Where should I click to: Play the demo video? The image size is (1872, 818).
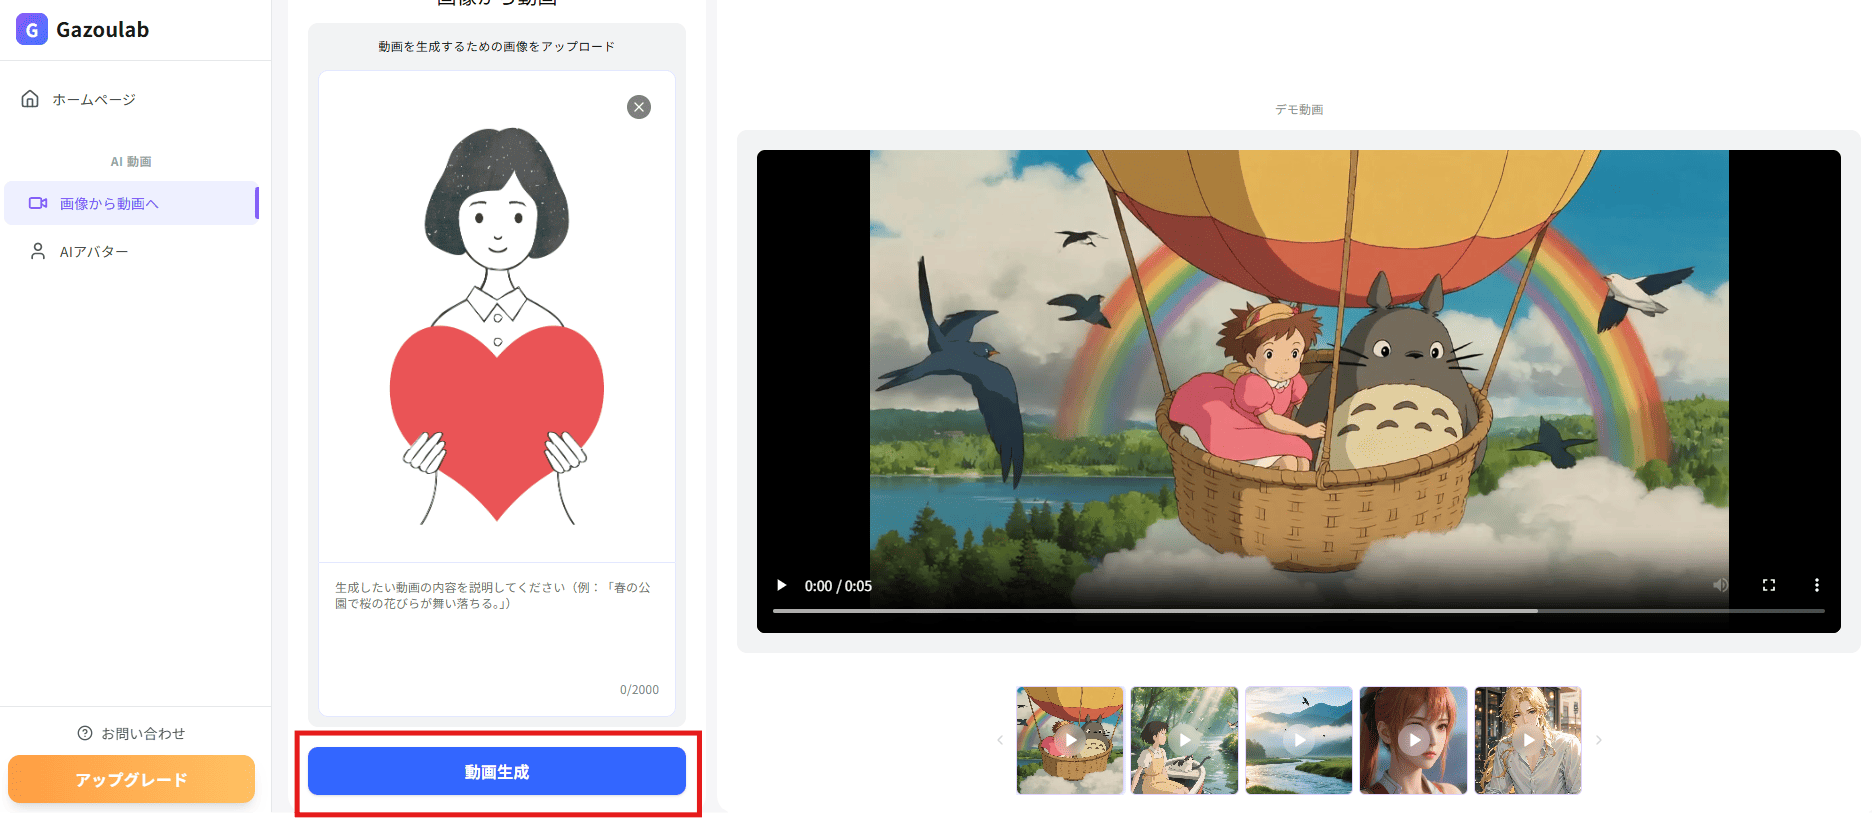pyautogui.click(x=782, y=586)
